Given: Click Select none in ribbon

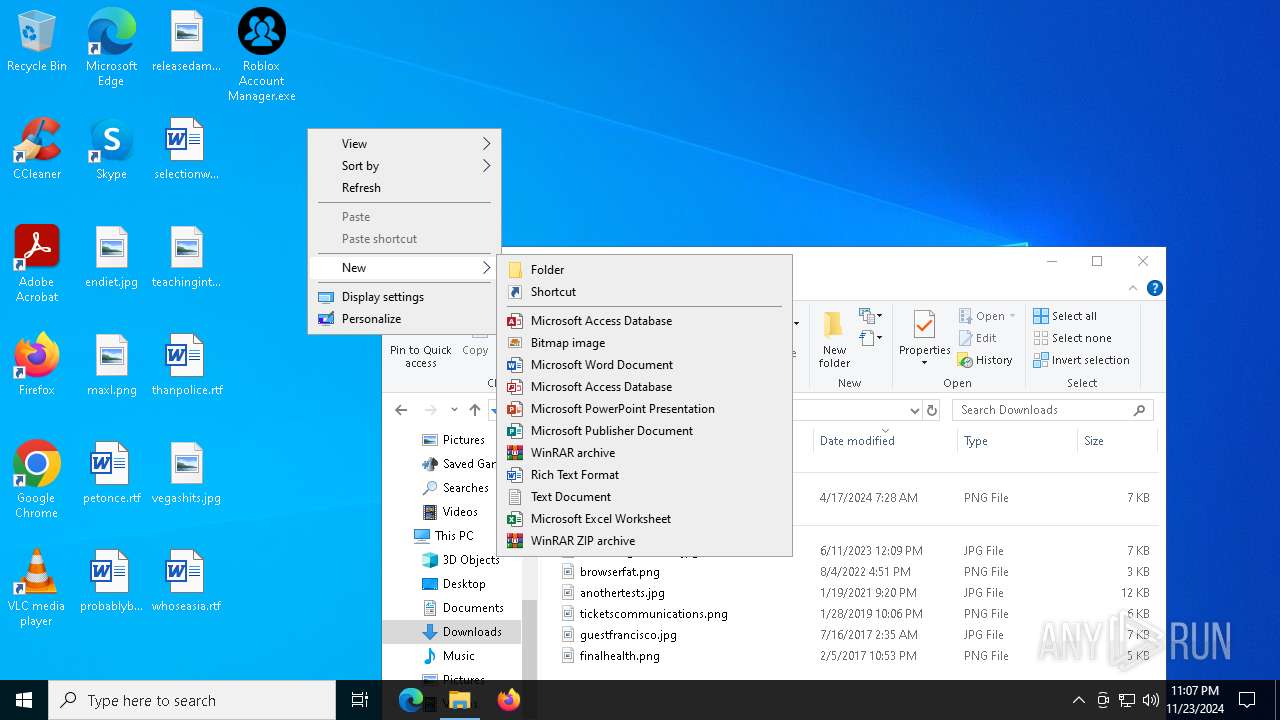Looking at the screenshot, I should coord(1073,338).
